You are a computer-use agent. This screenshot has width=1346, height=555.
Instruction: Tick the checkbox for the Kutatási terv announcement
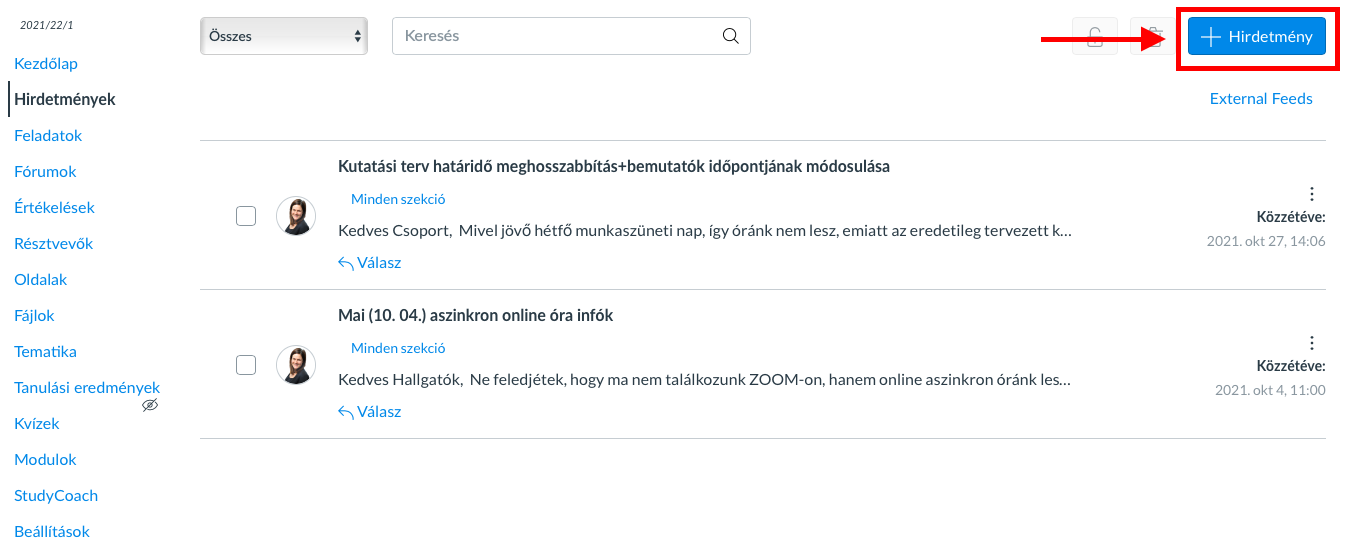click(x=246, y=216)
